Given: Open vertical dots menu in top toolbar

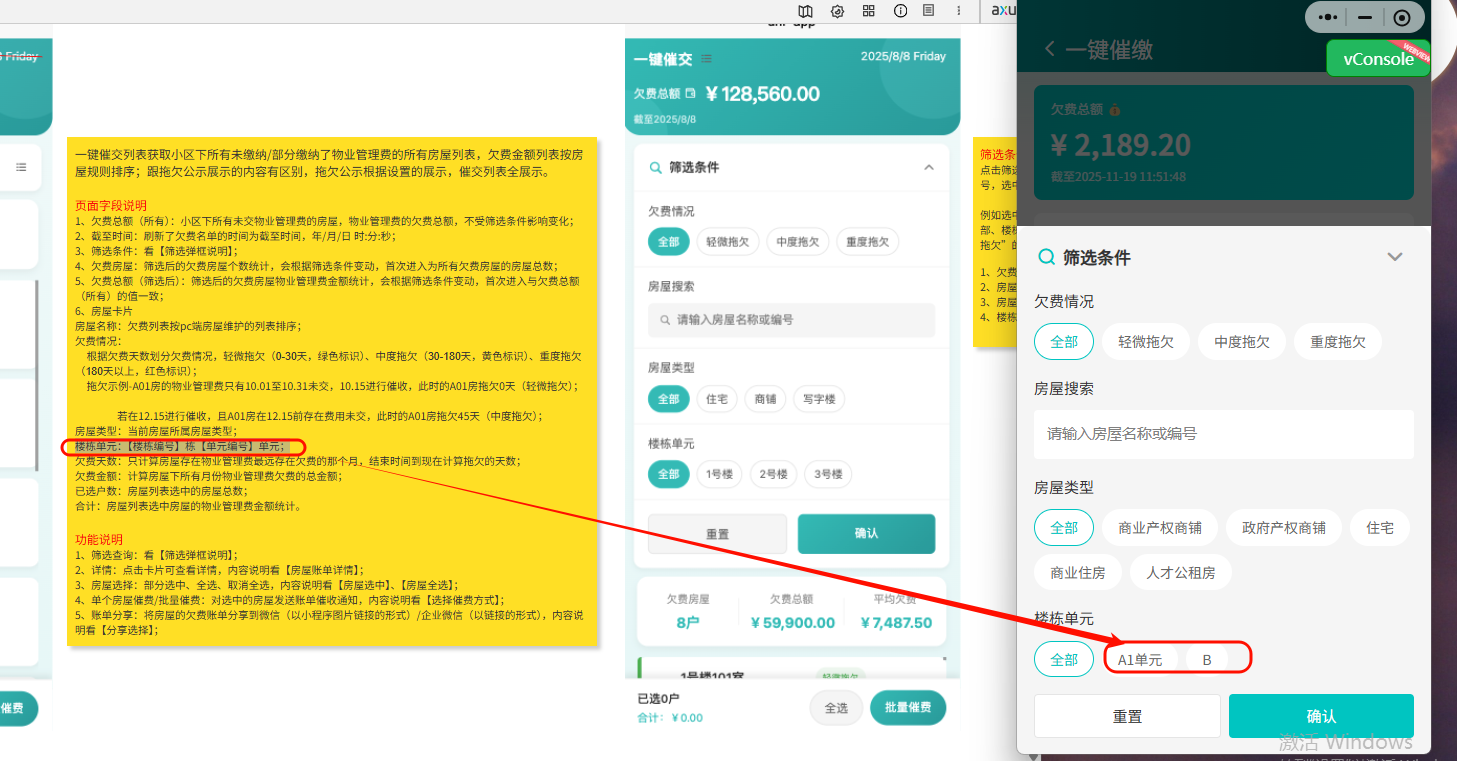Looking at the screenshot, I should pos(959,11).
